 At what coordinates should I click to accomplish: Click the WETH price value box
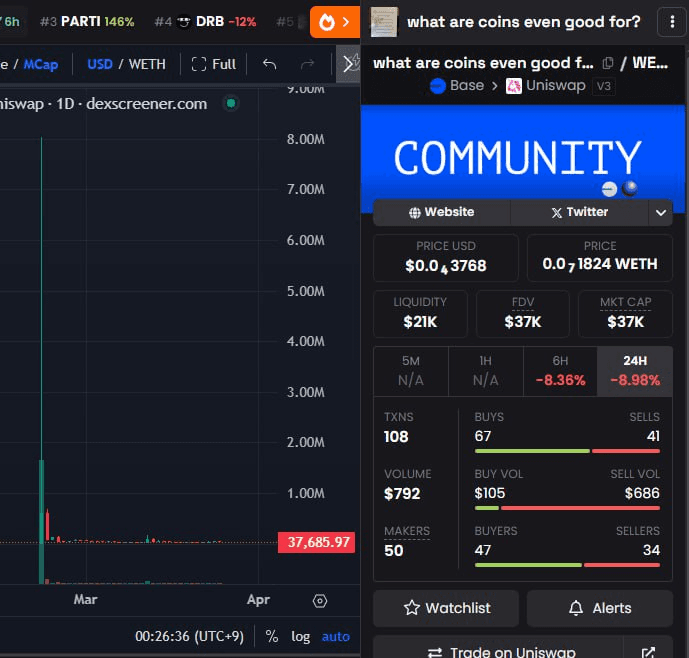[600, 258]
